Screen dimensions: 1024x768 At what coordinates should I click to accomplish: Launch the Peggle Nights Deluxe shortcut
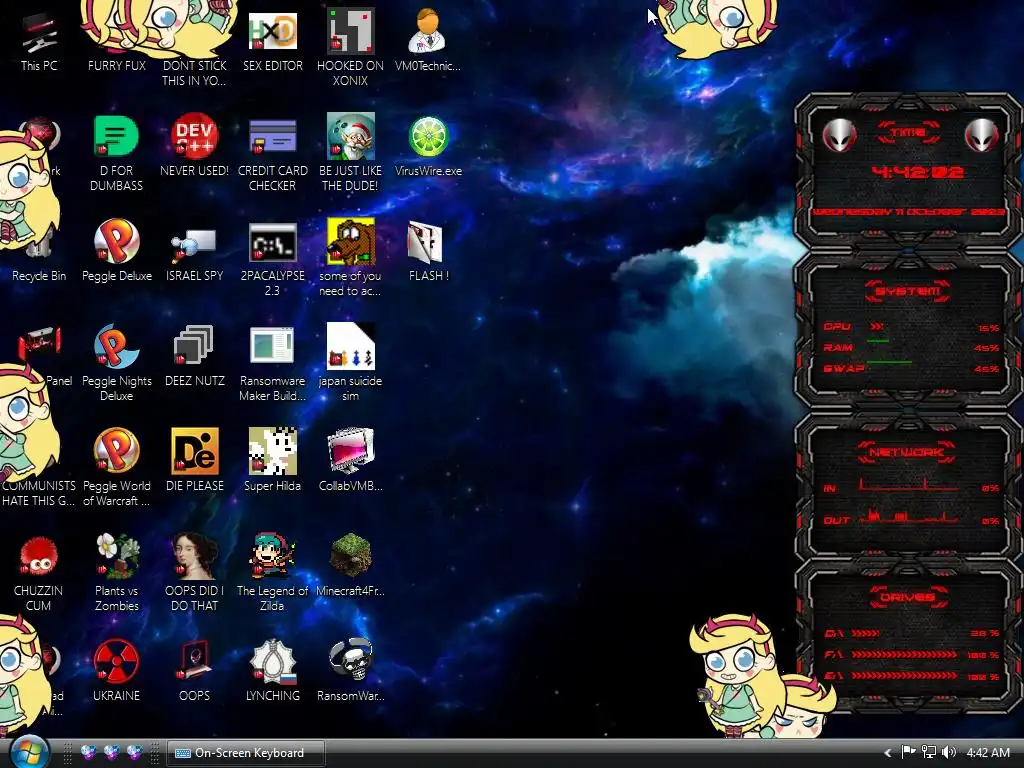[116, 363]
